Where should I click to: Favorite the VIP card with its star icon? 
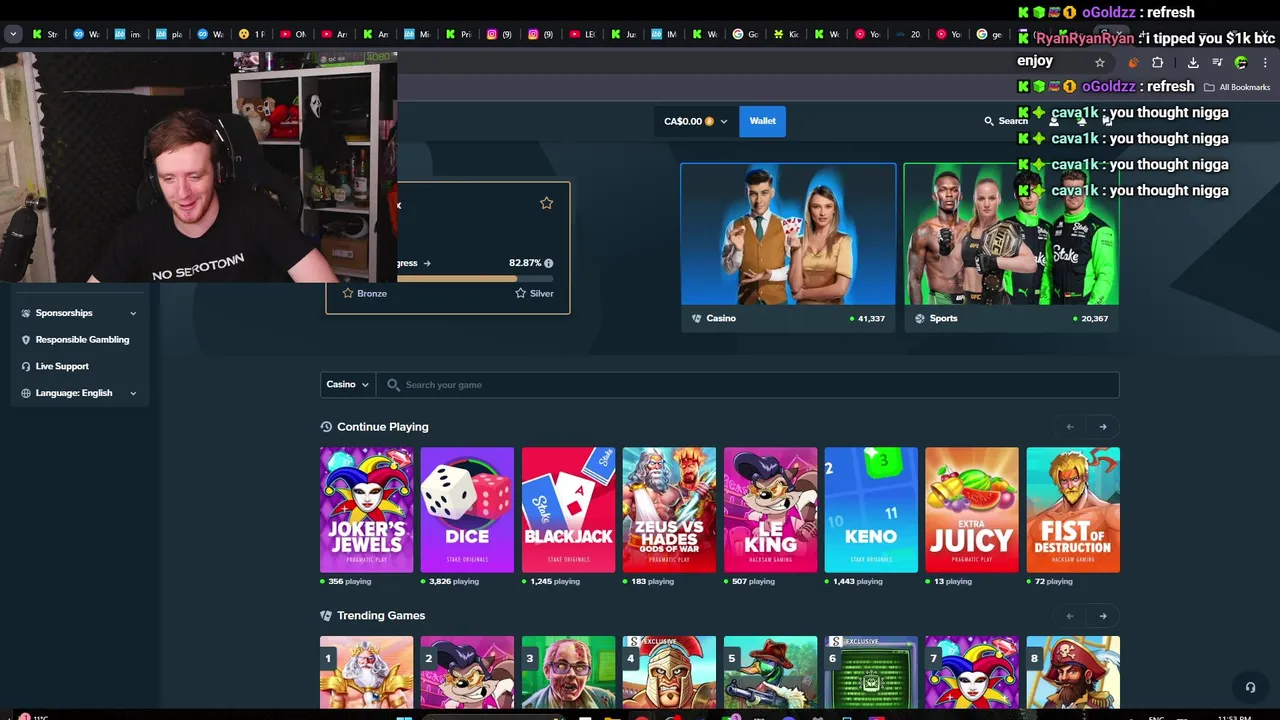[x=546, y=203]
